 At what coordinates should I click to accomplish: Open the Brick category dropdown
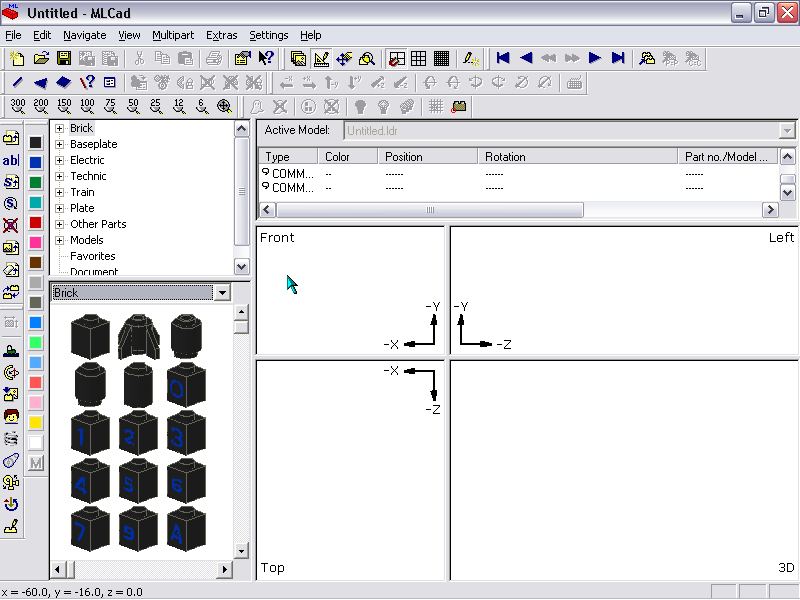point(222,293)
